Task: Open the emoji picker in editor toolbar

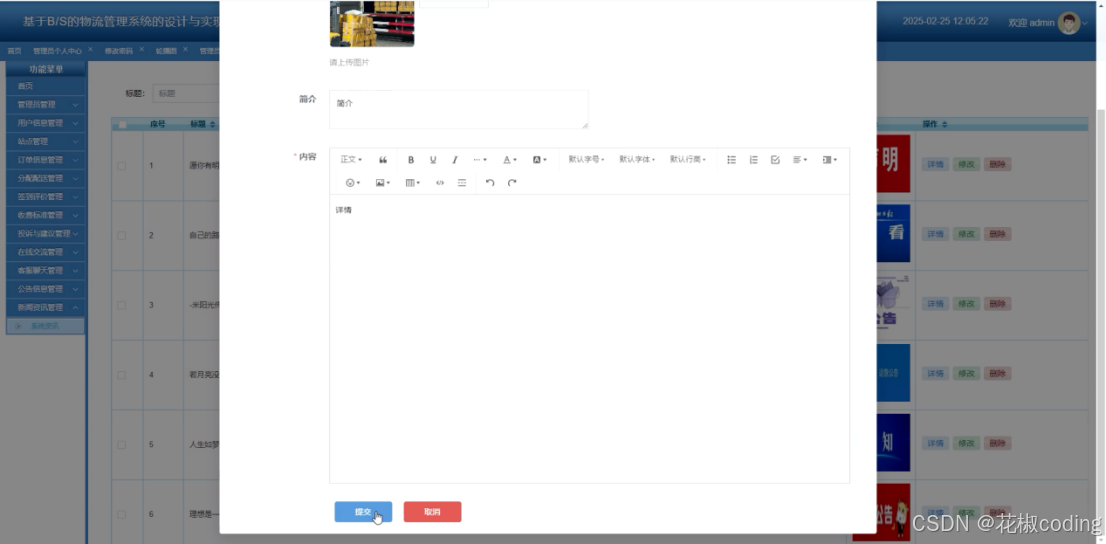Action: tap(353, 183)
